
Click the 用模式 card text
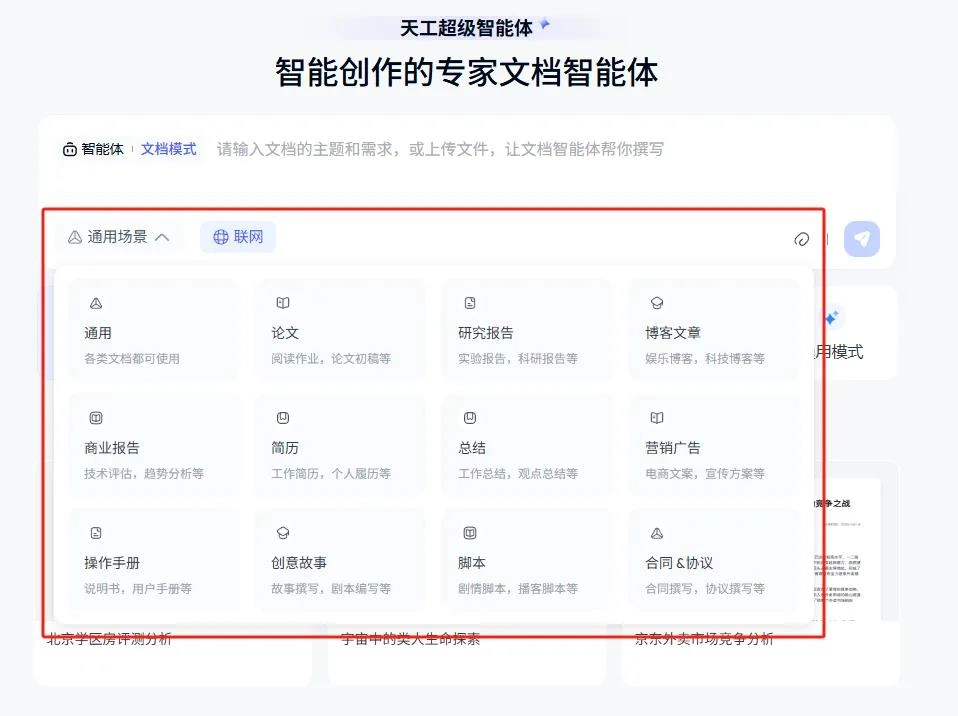[839, 352]
